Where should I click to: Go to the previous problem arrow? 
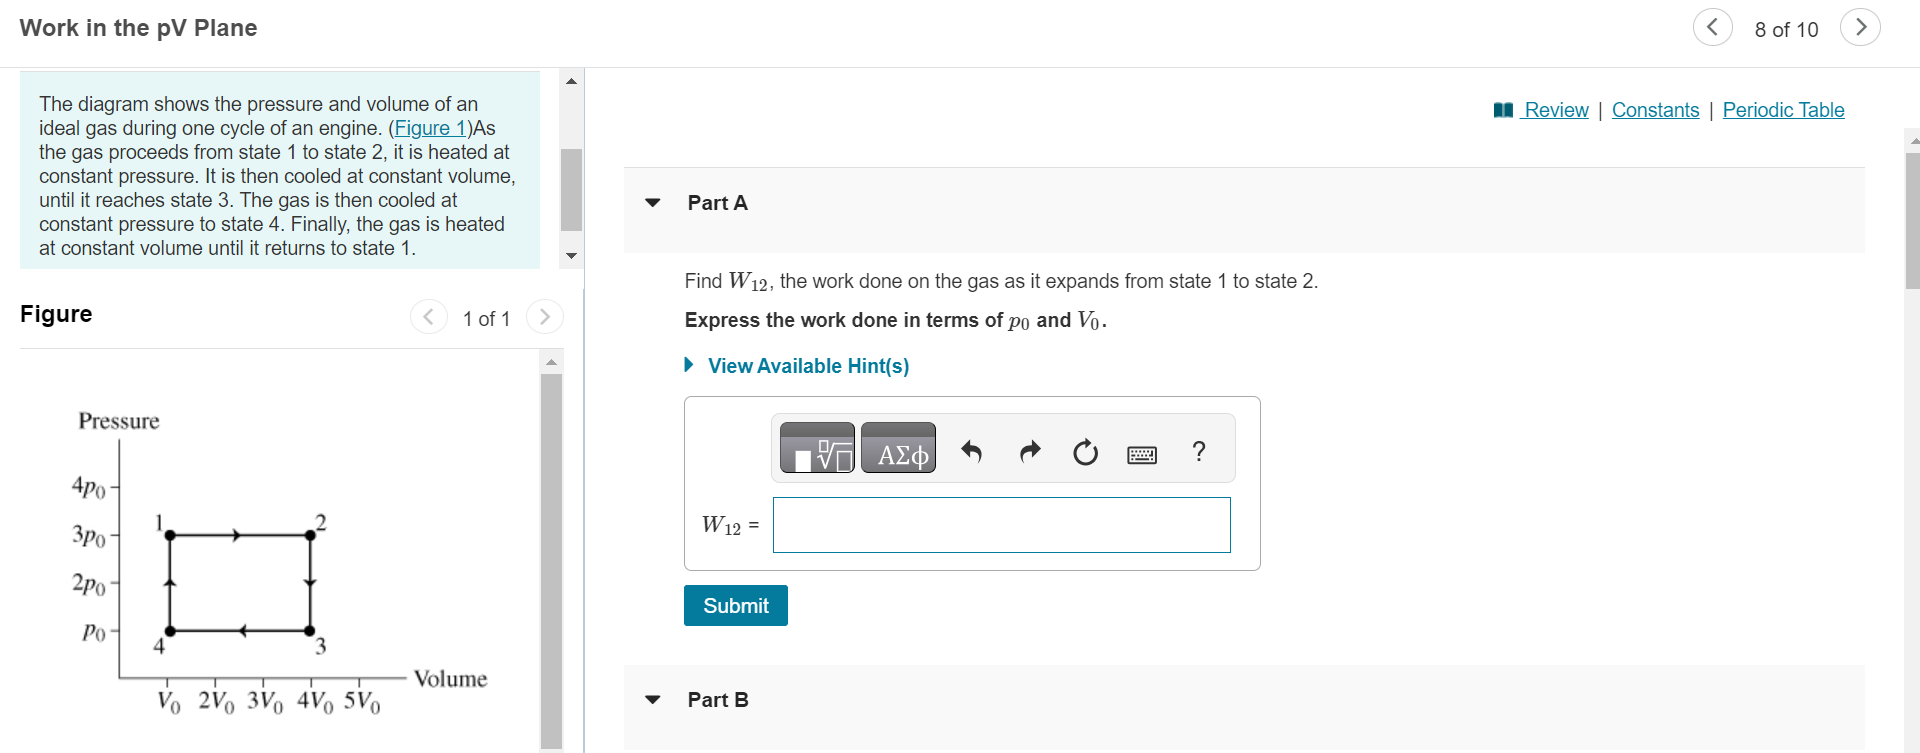click(1712, 28)
